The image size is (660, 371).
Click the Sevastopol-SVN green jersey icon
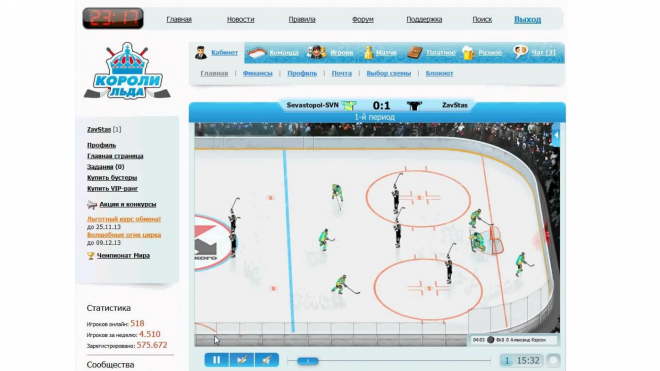pos(349,105)
